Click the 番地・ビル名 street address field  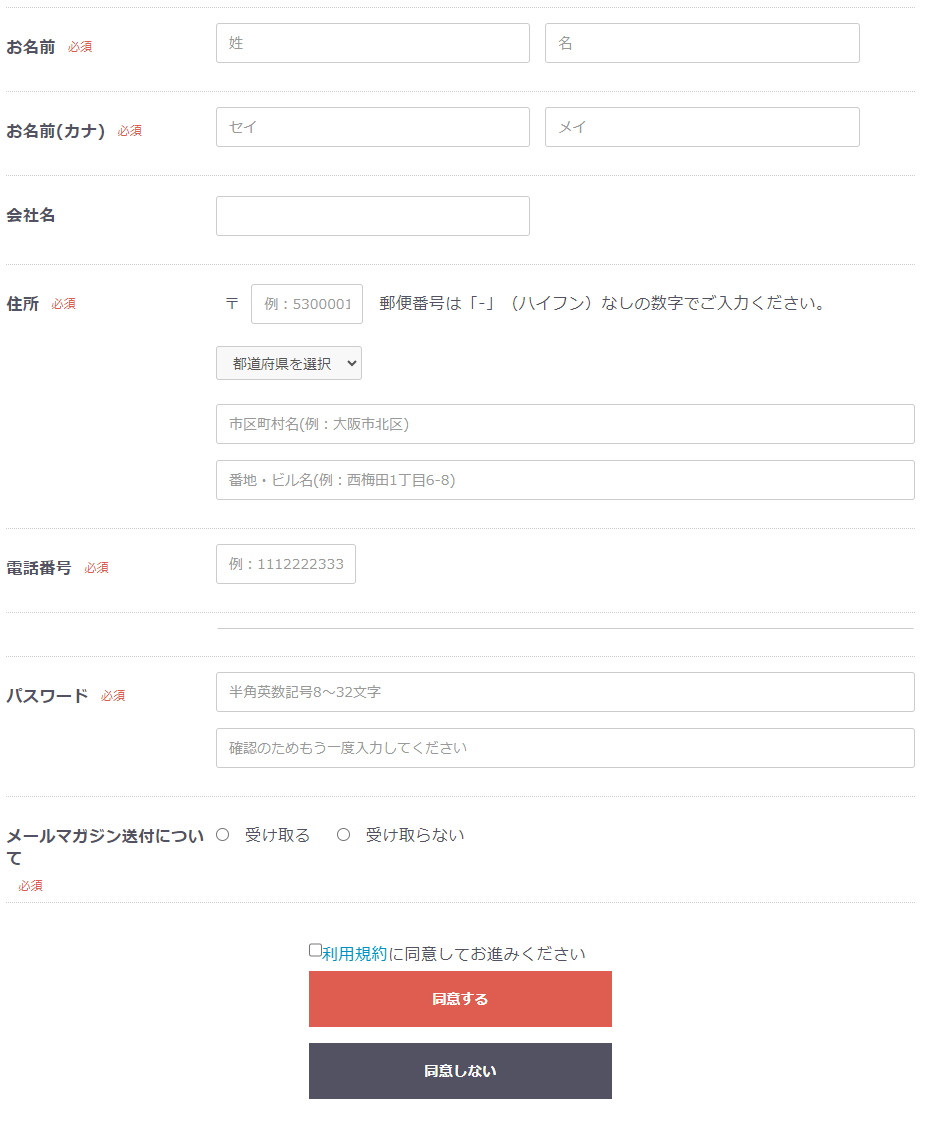click(x=565, y=480)
